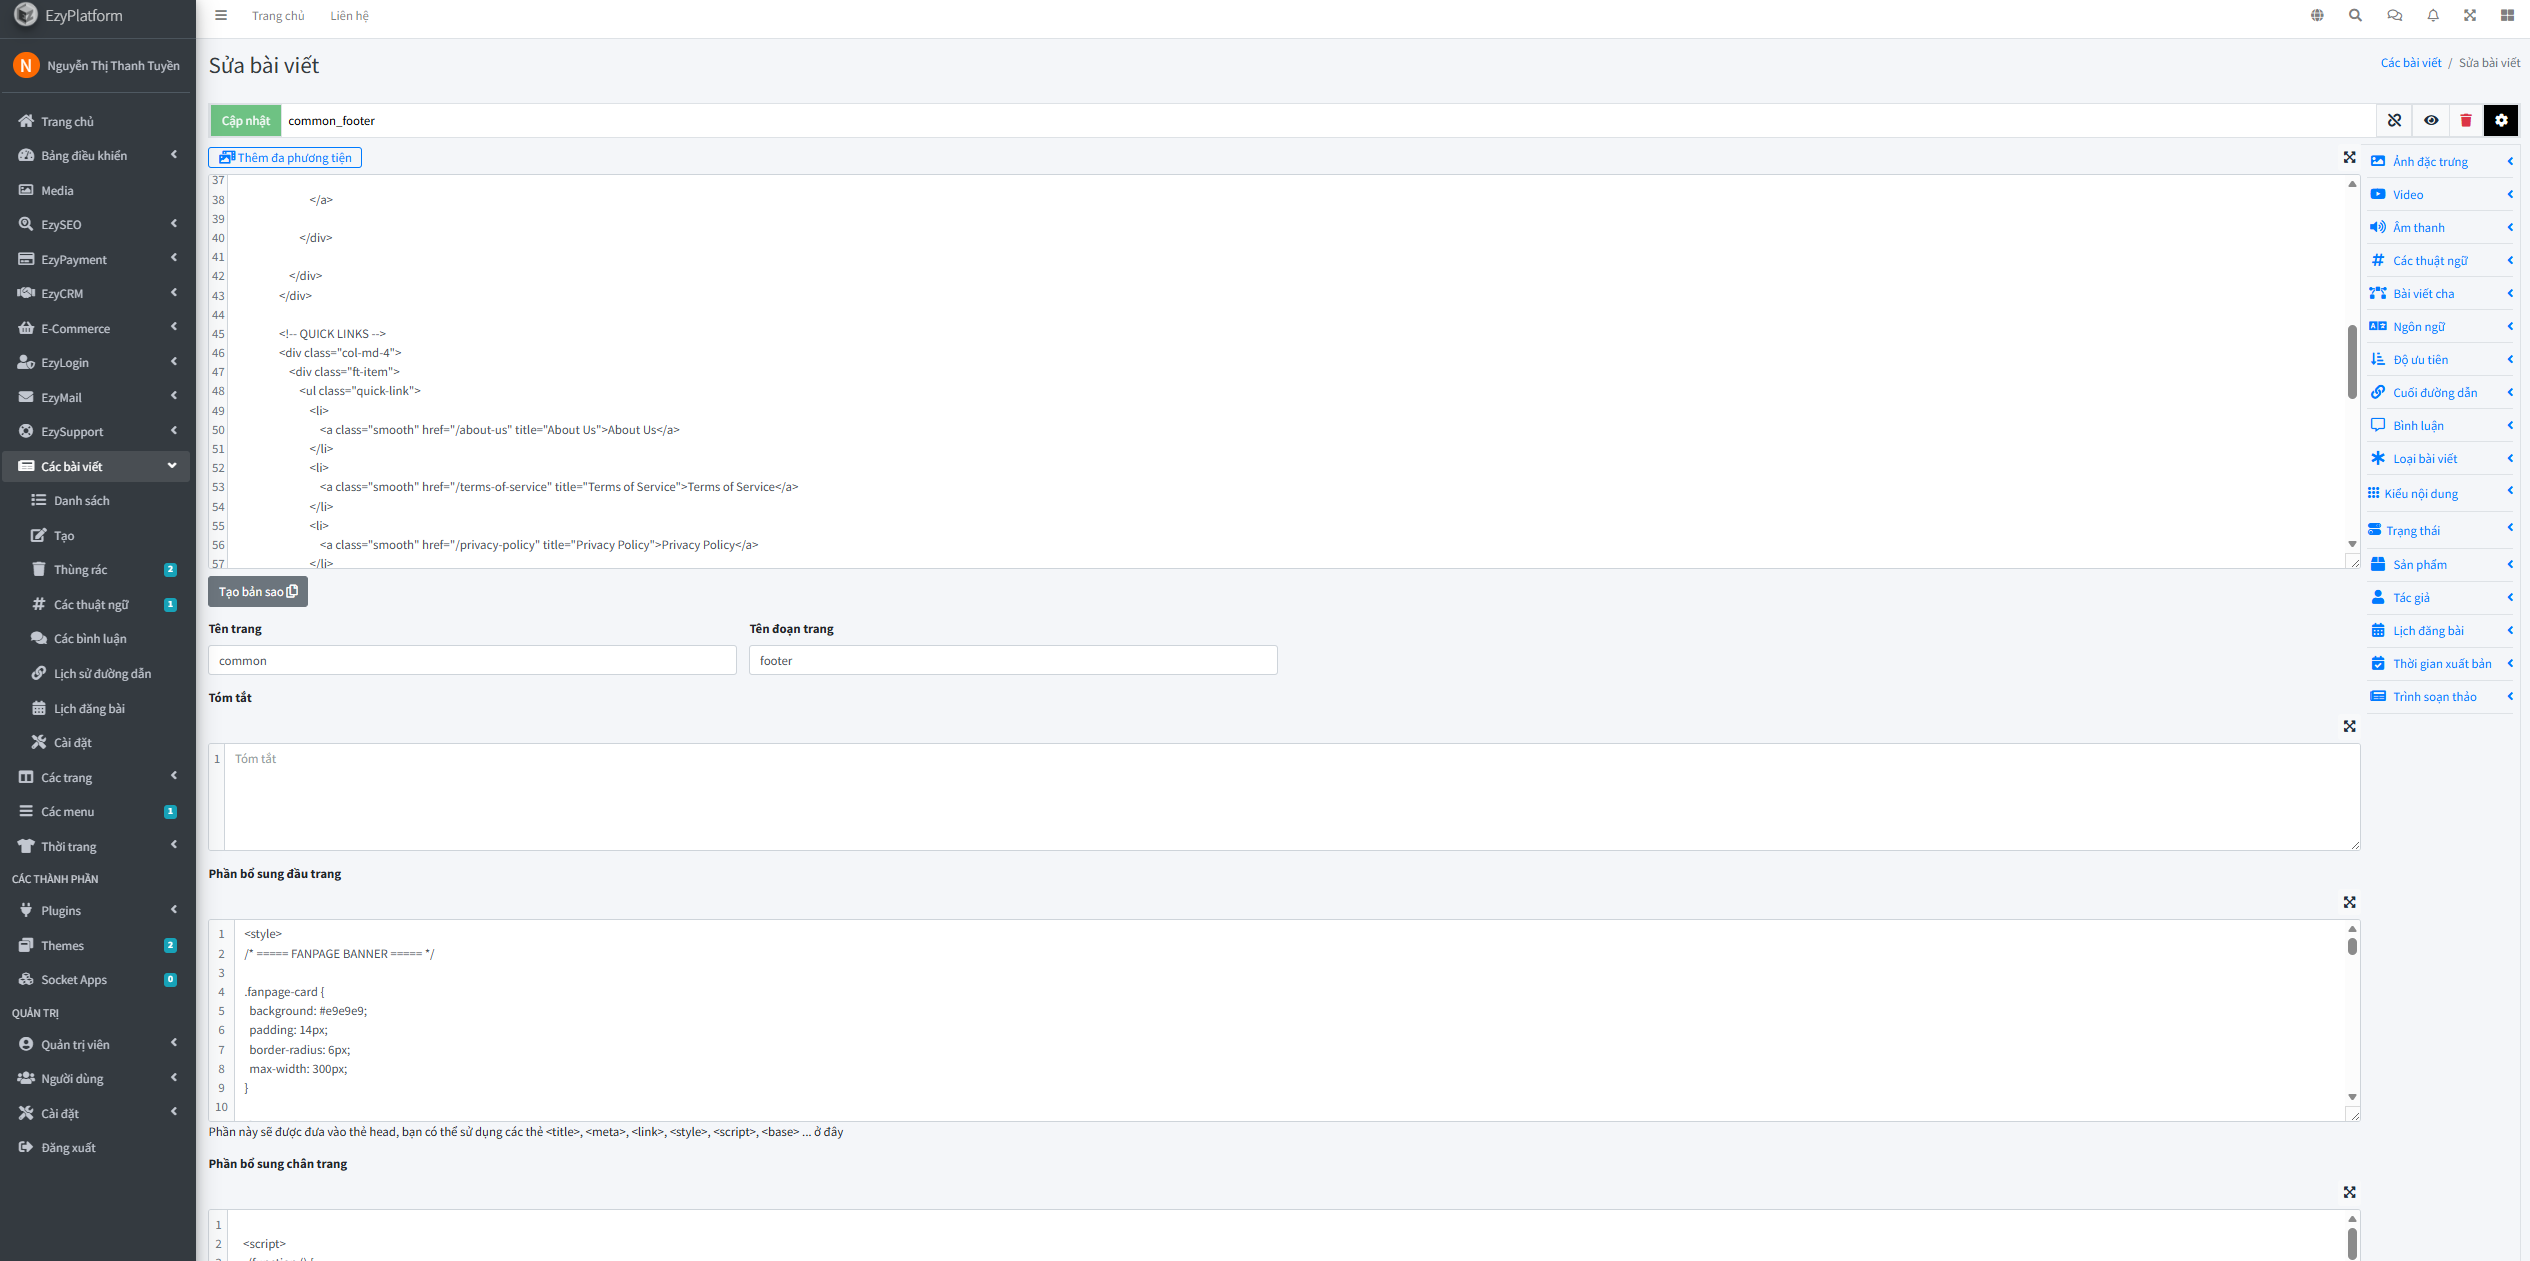Click the Cập nhật update button

point(245,120)
